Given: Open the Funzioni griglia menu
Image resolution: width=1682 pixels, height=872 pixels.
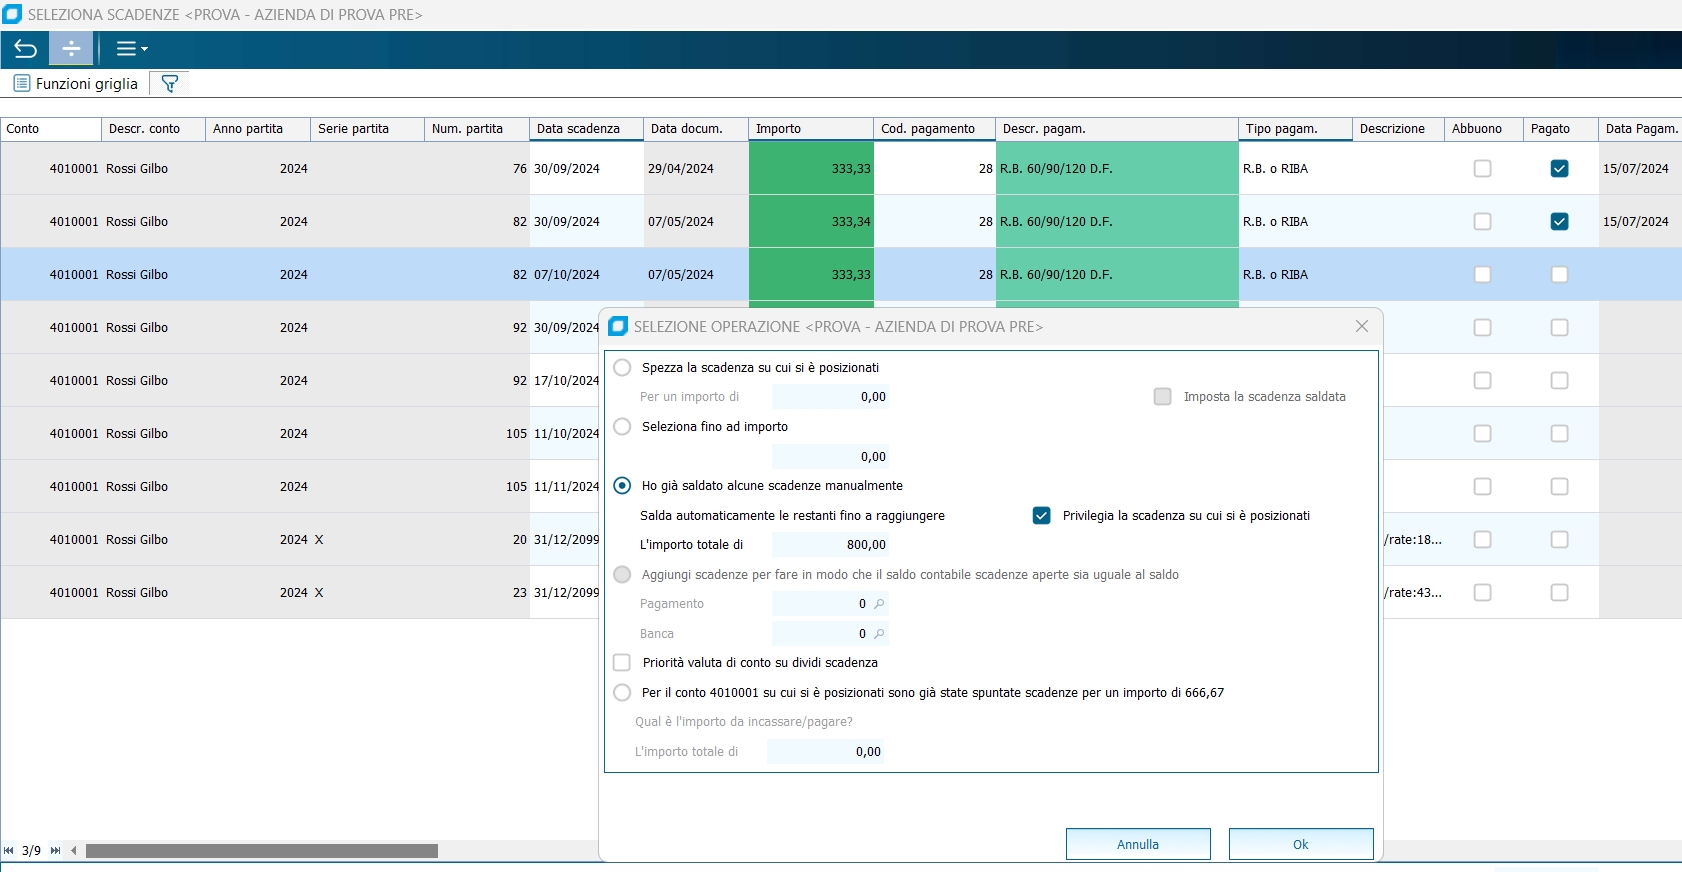Looking at the screenshot, I should 76,84.
